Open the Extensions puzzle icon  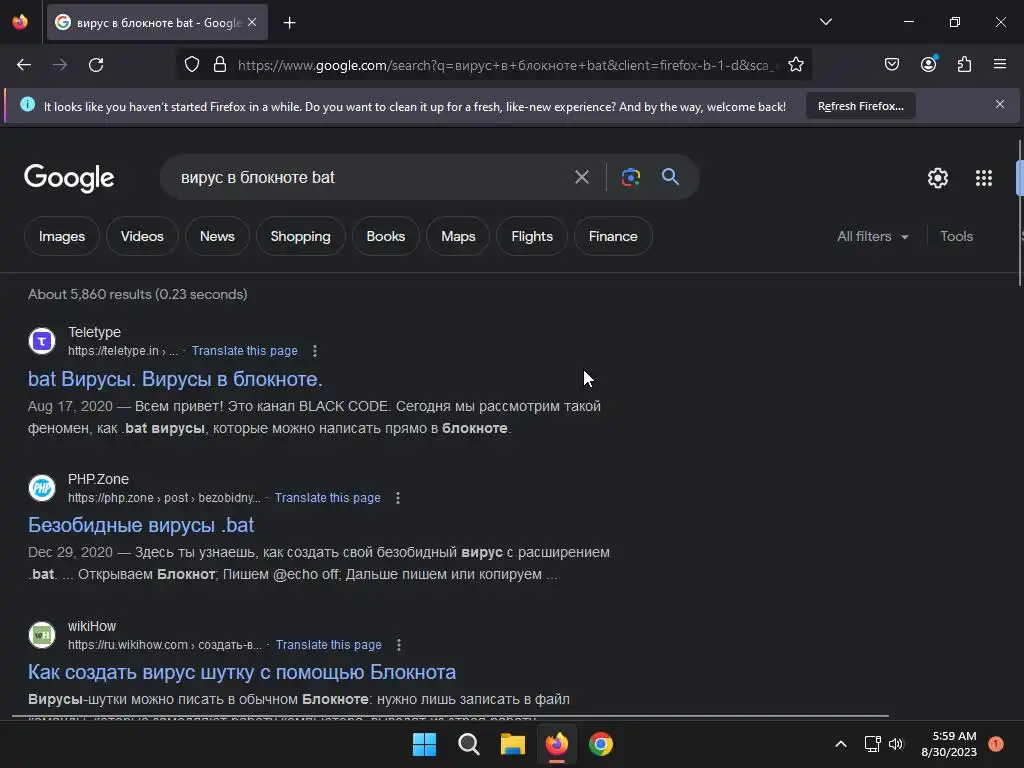pos(964,65)
